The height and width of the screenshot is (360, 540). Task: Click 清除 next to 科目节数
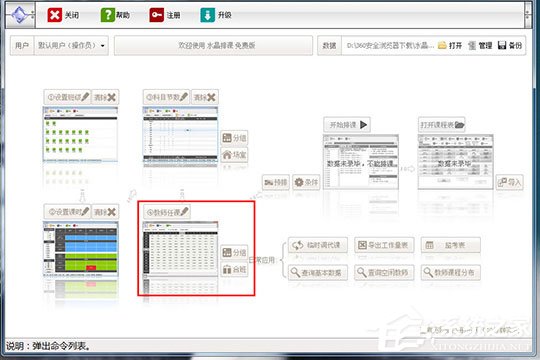[x=205, y=97]
